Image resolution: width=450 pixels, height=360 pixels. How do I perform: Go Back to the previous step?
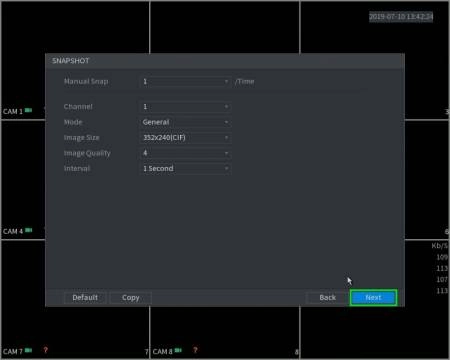[x=327, y=298]
